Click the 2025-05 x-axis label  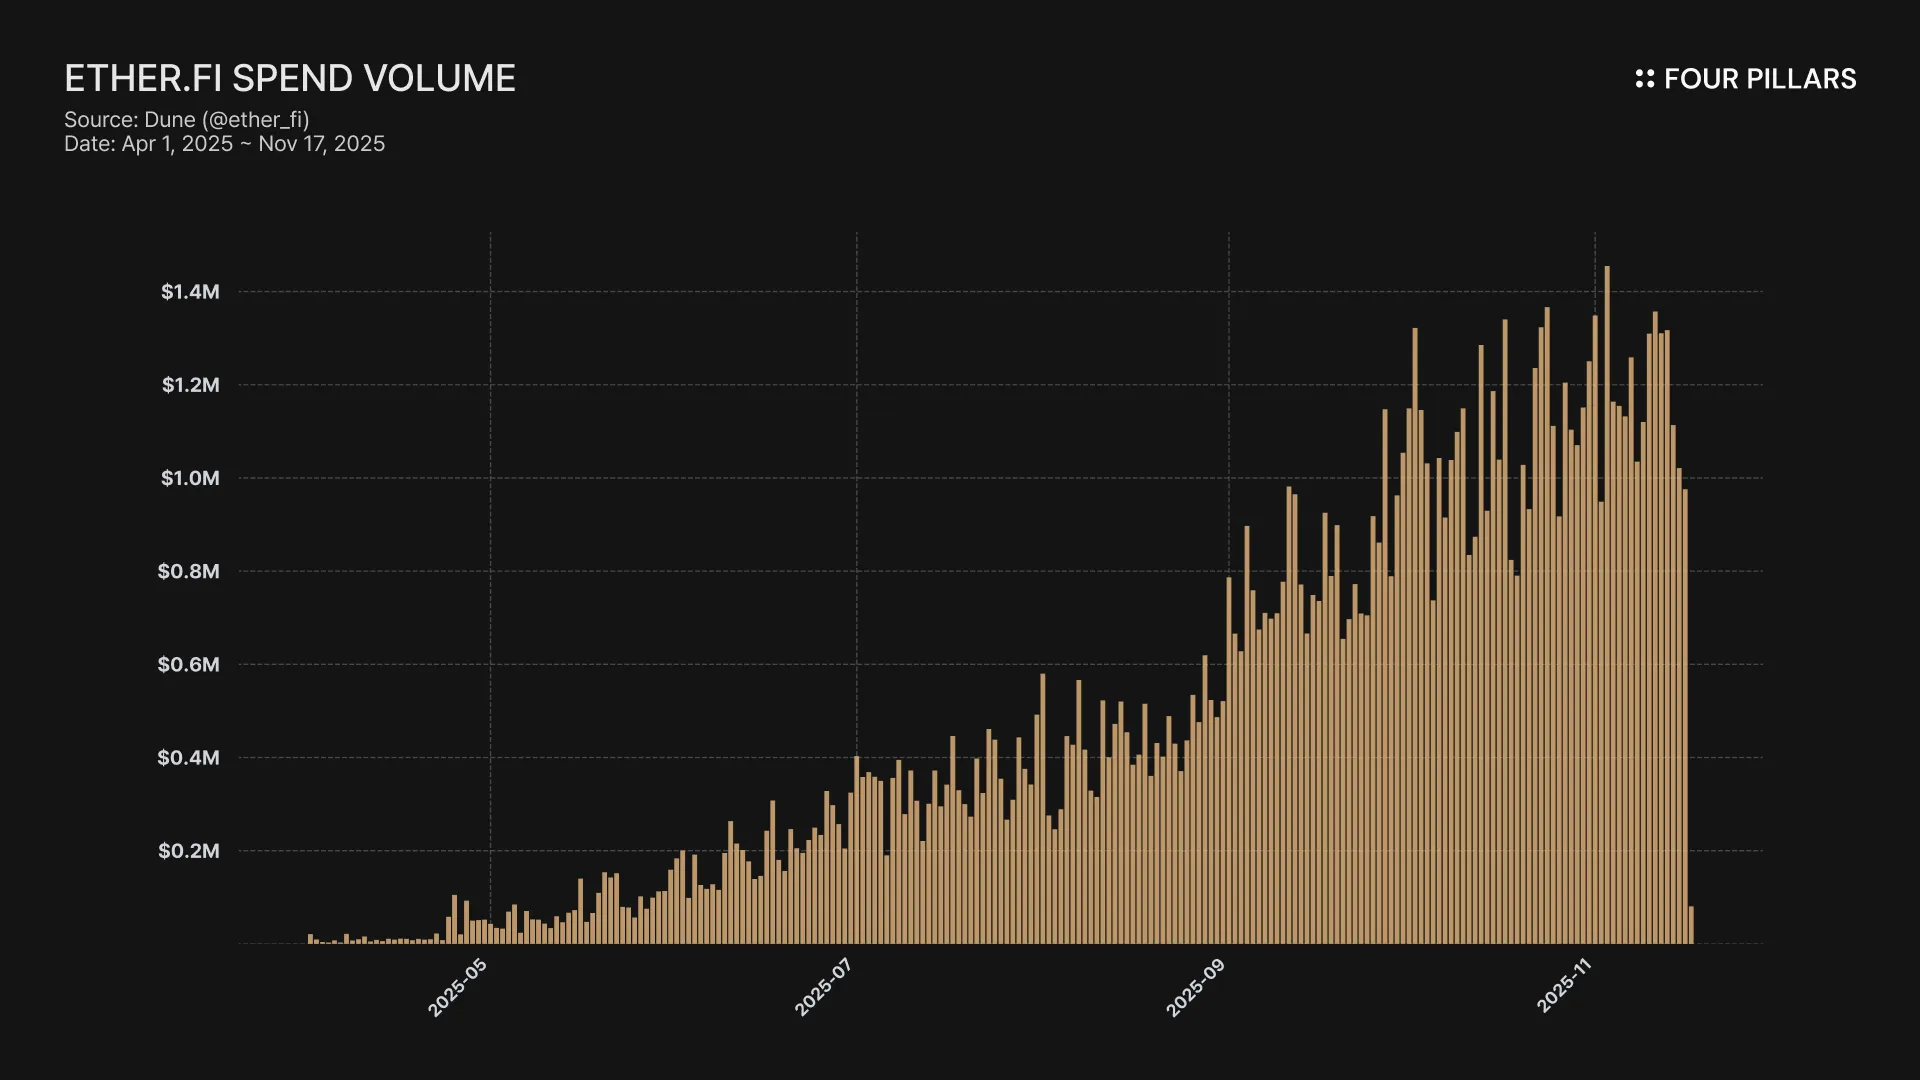pos(457,987)
